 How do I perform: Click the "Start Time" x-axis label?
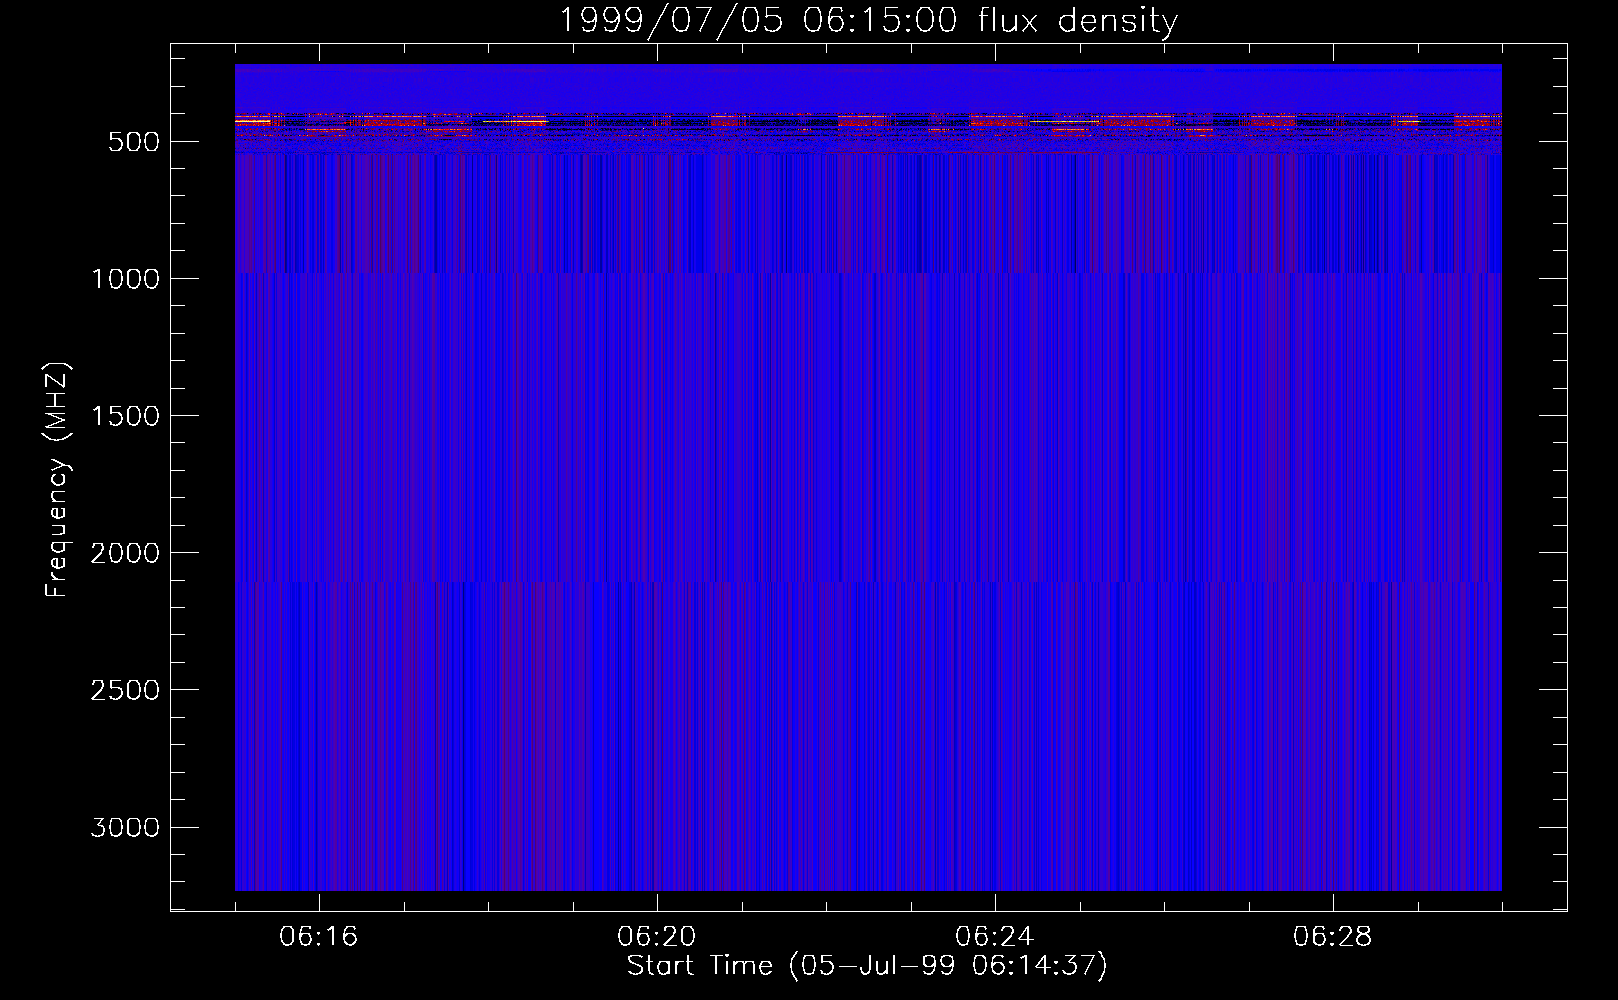(866, 965)
